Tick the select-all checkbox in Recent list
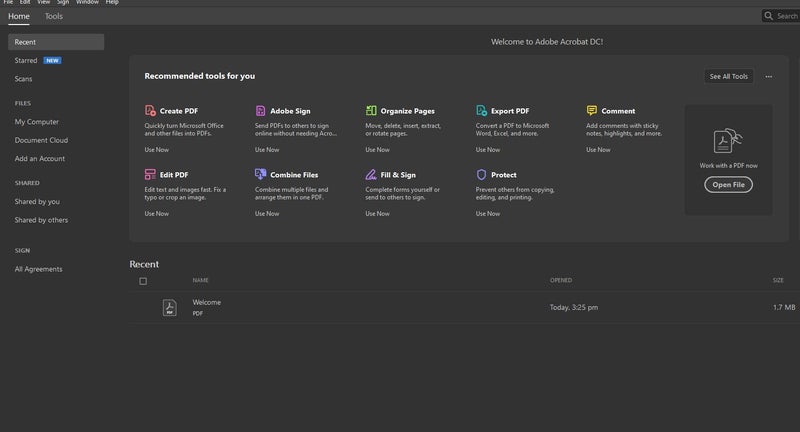800x432 pixels. (143, 281)
